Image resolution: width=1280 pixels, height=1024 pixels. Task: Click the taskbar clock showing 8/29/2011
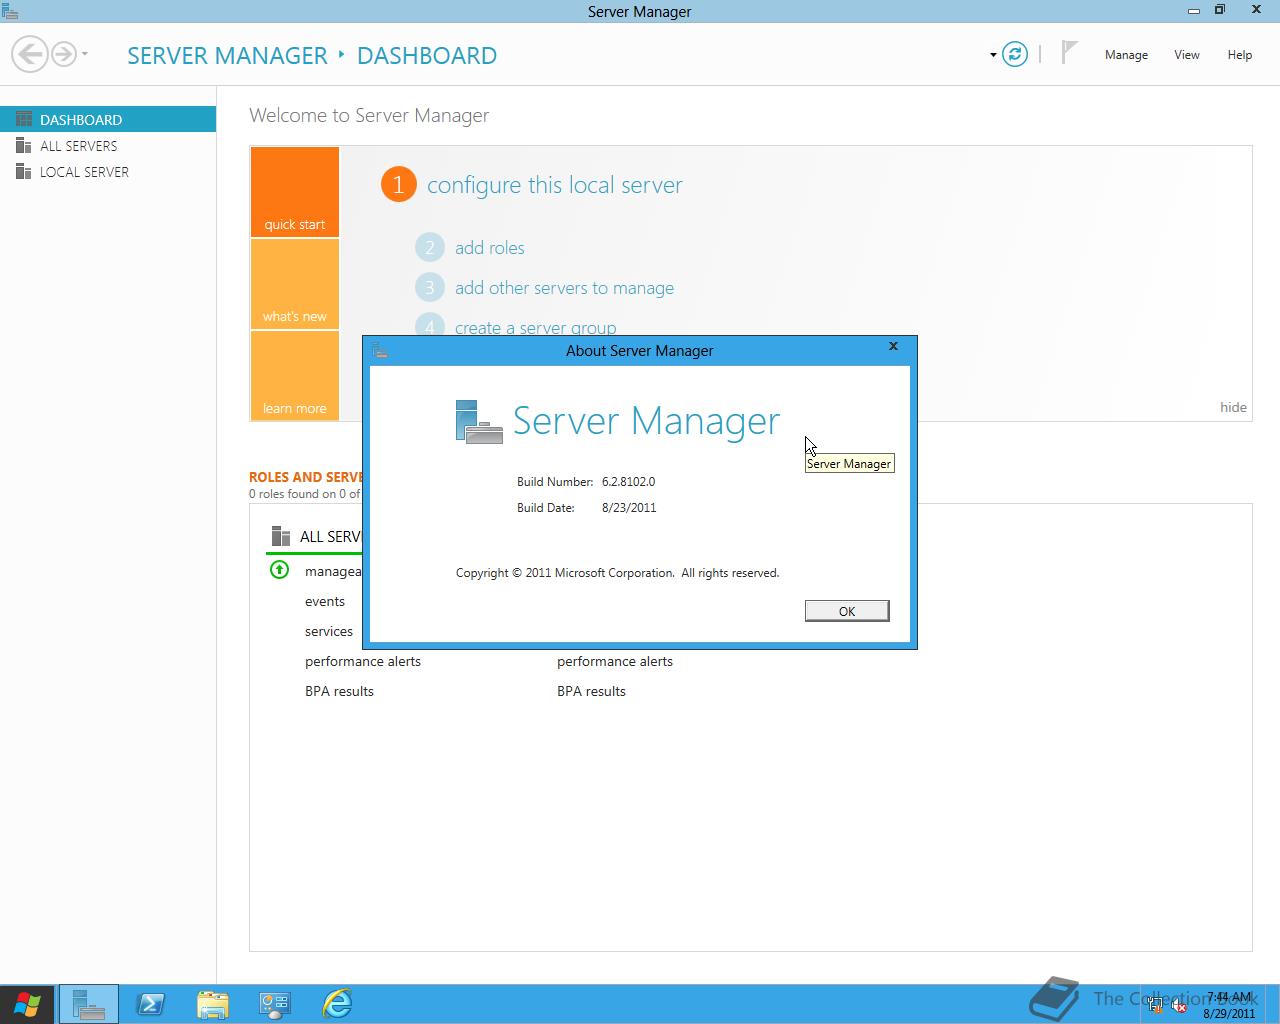coord(1229,1005)
